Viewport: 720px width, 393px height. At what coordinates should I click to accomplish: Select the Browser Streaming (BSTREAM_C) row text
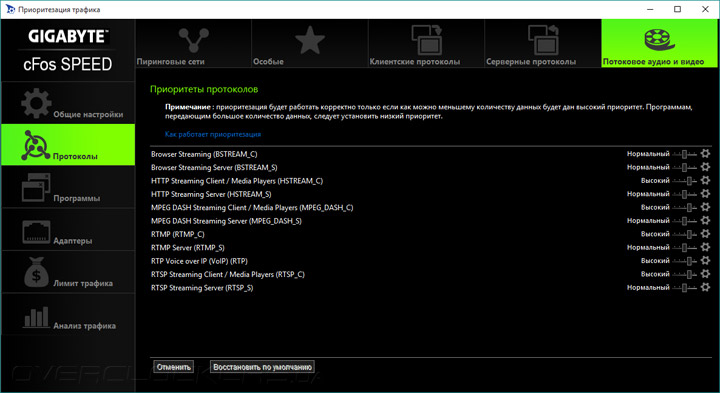click(x=204, y=154)
